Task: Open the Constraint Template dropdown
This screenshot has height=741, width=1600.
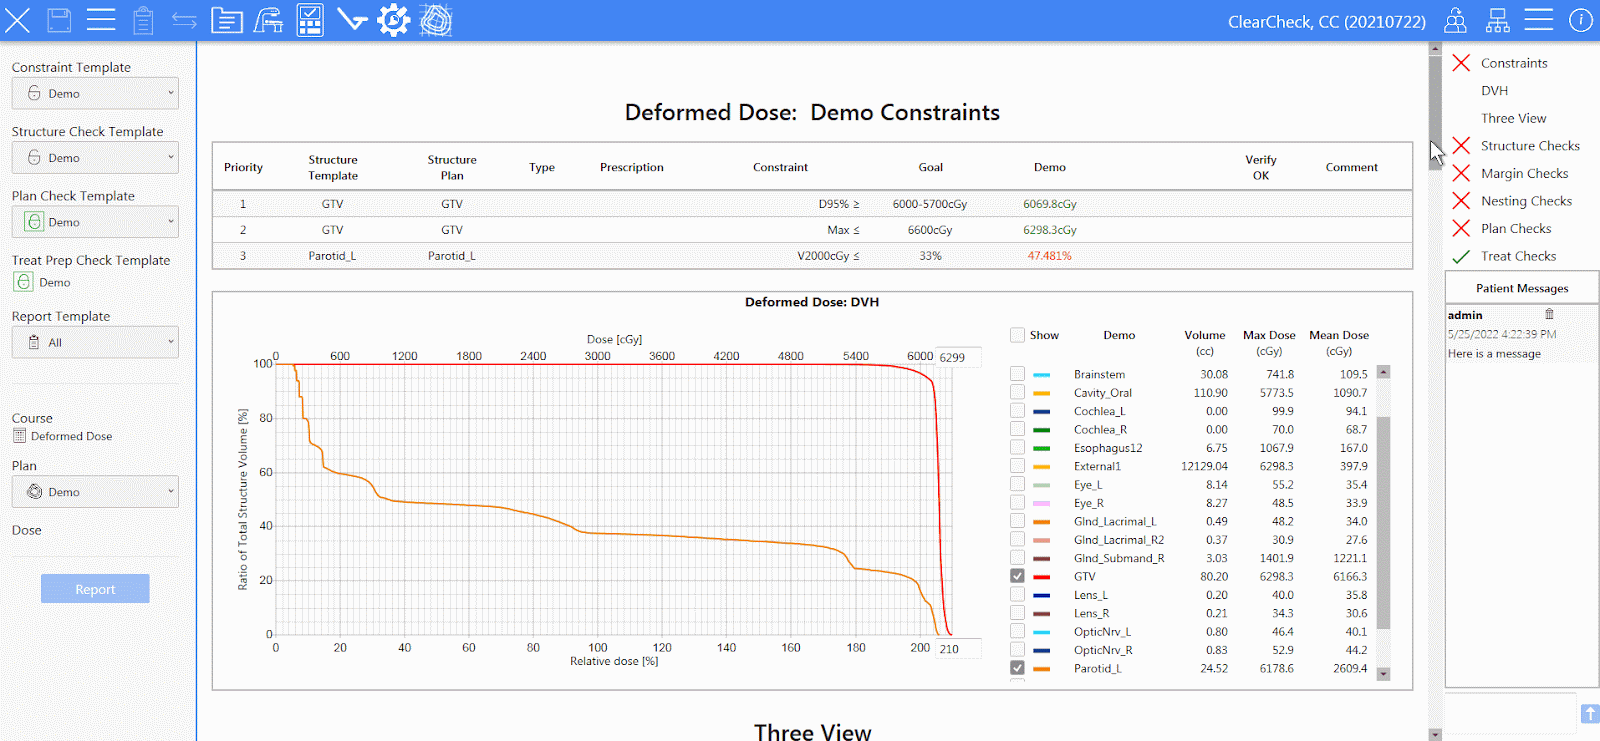Action: click(95, 93)
